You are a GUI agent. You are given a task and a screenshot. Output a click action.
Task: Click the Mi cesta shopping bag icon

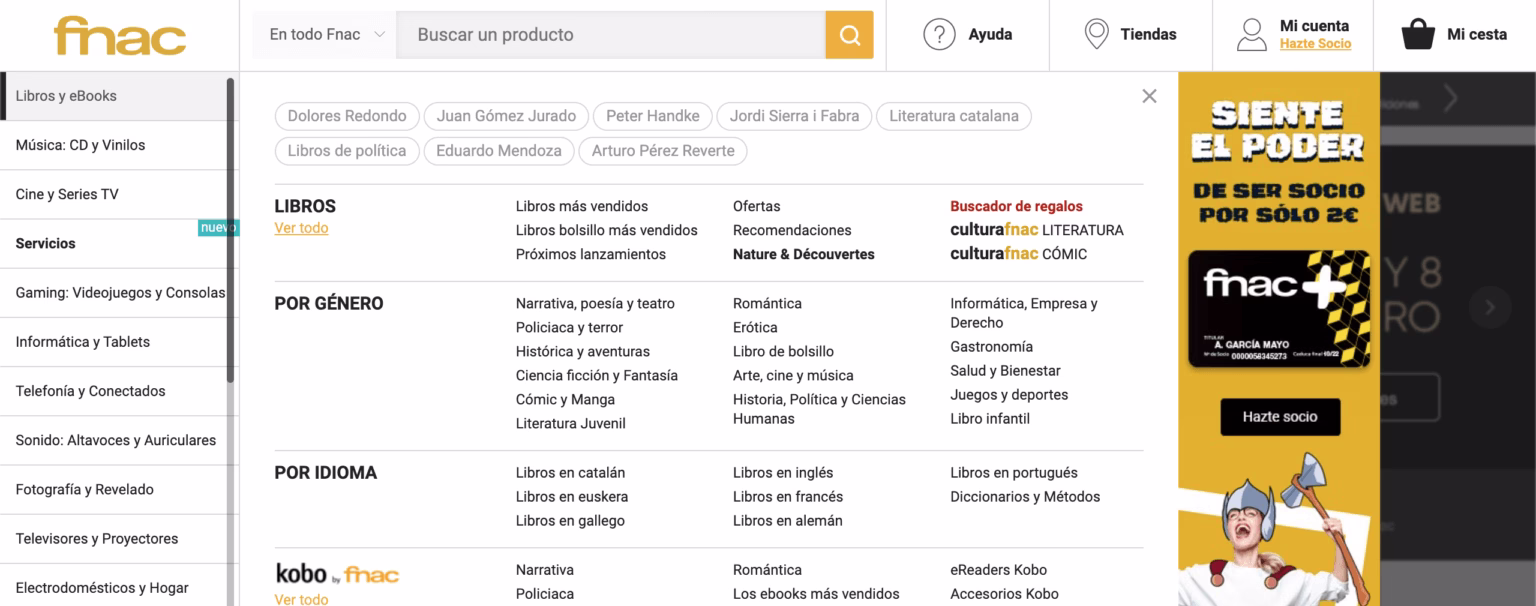[x=1418, y=34]
